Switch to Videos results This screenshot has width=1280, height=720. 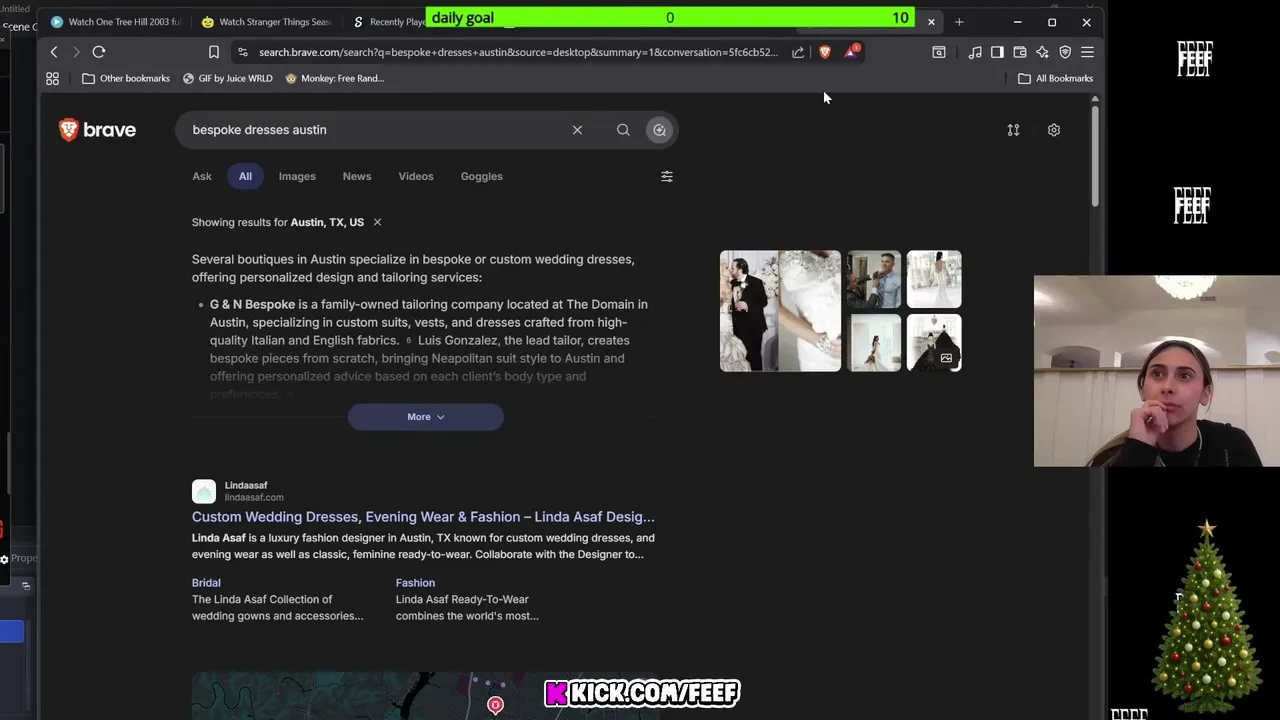coord(416,176)
